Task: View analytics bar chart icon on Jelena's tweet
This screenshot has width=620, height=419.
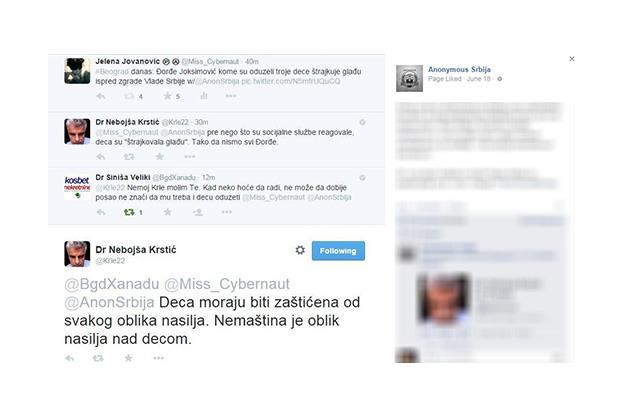Action: click(x=204, y=96)
